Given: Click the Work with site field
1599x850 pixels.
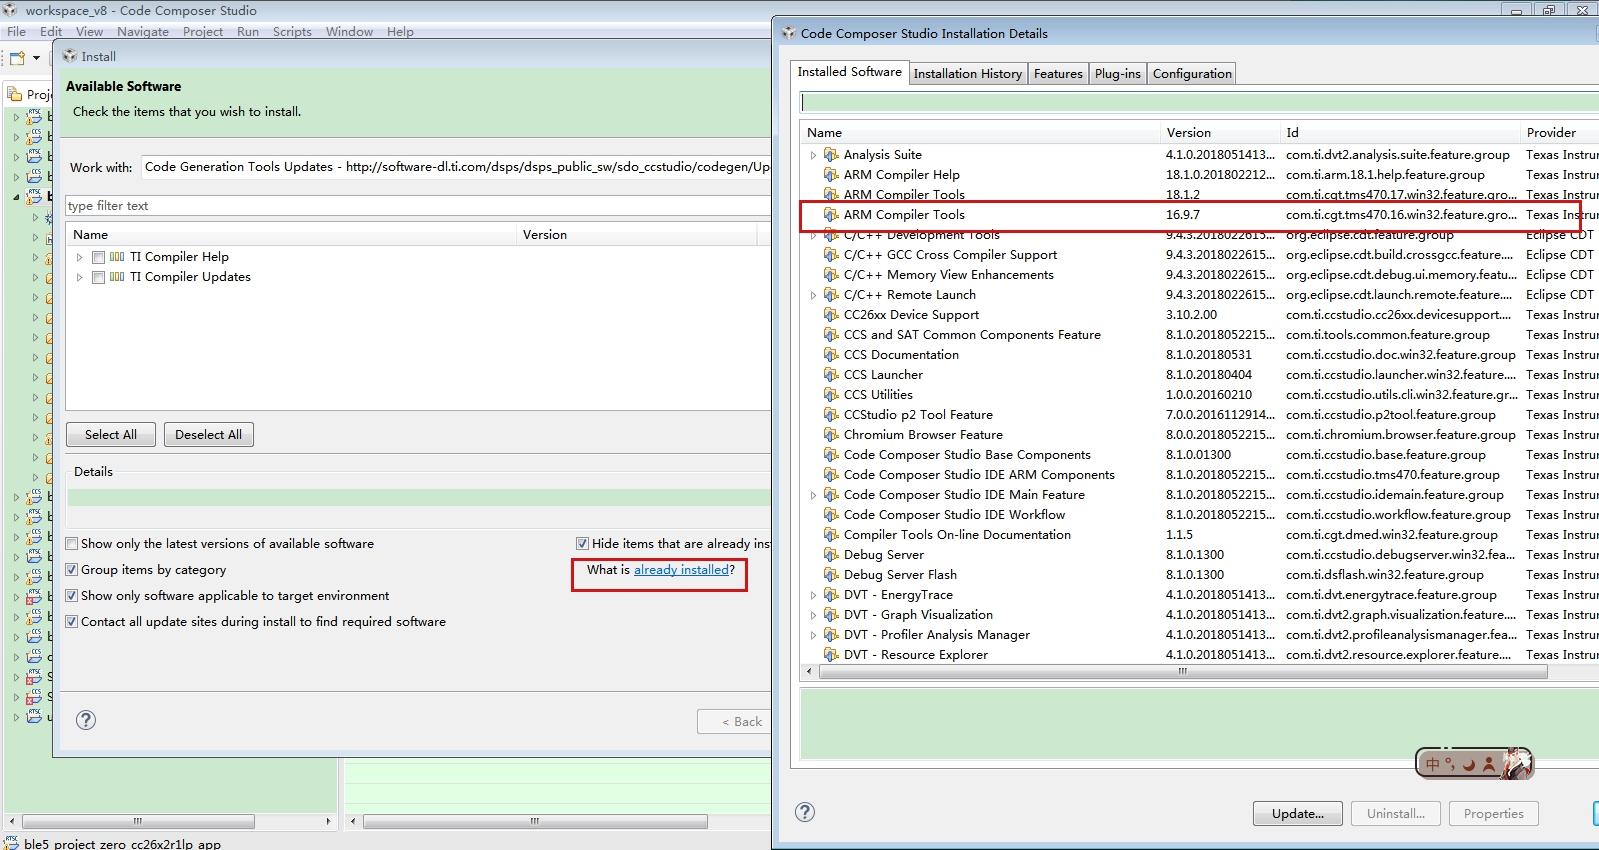Looking at the screenshot, I should (456, 167).
